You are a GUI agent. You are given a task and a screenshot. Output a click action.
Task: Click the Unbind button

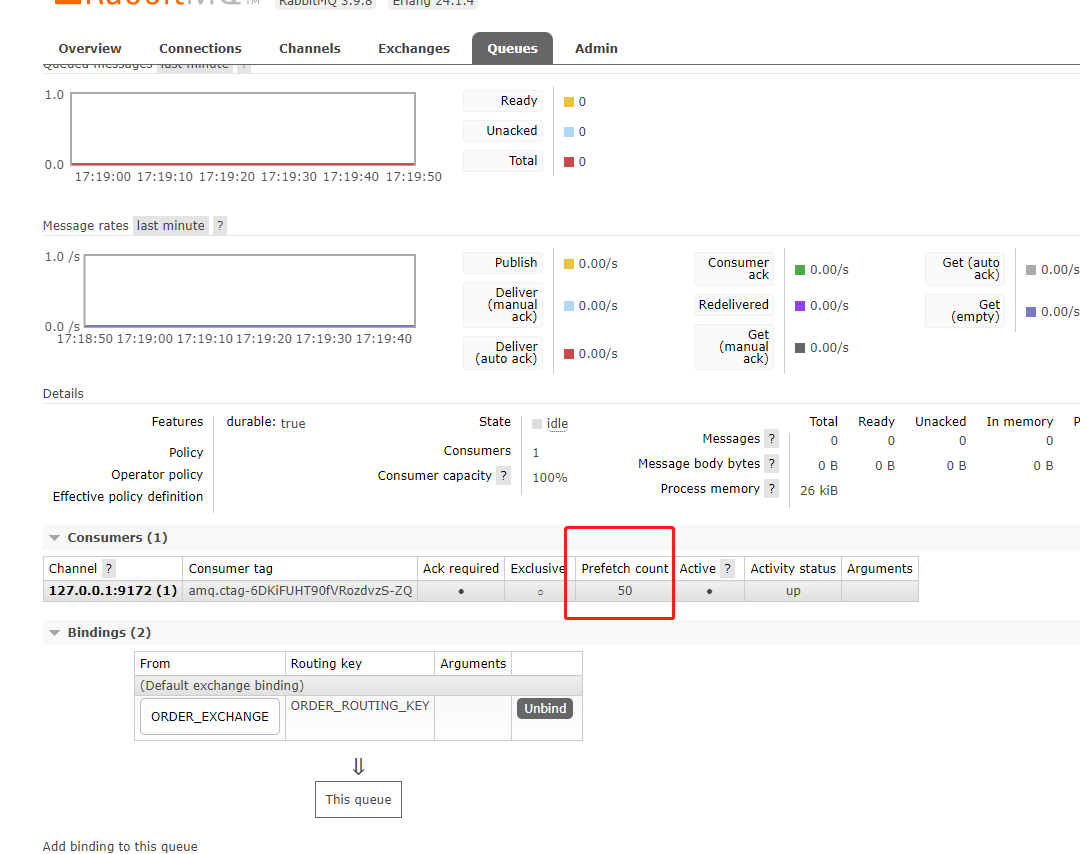point(544,708)
